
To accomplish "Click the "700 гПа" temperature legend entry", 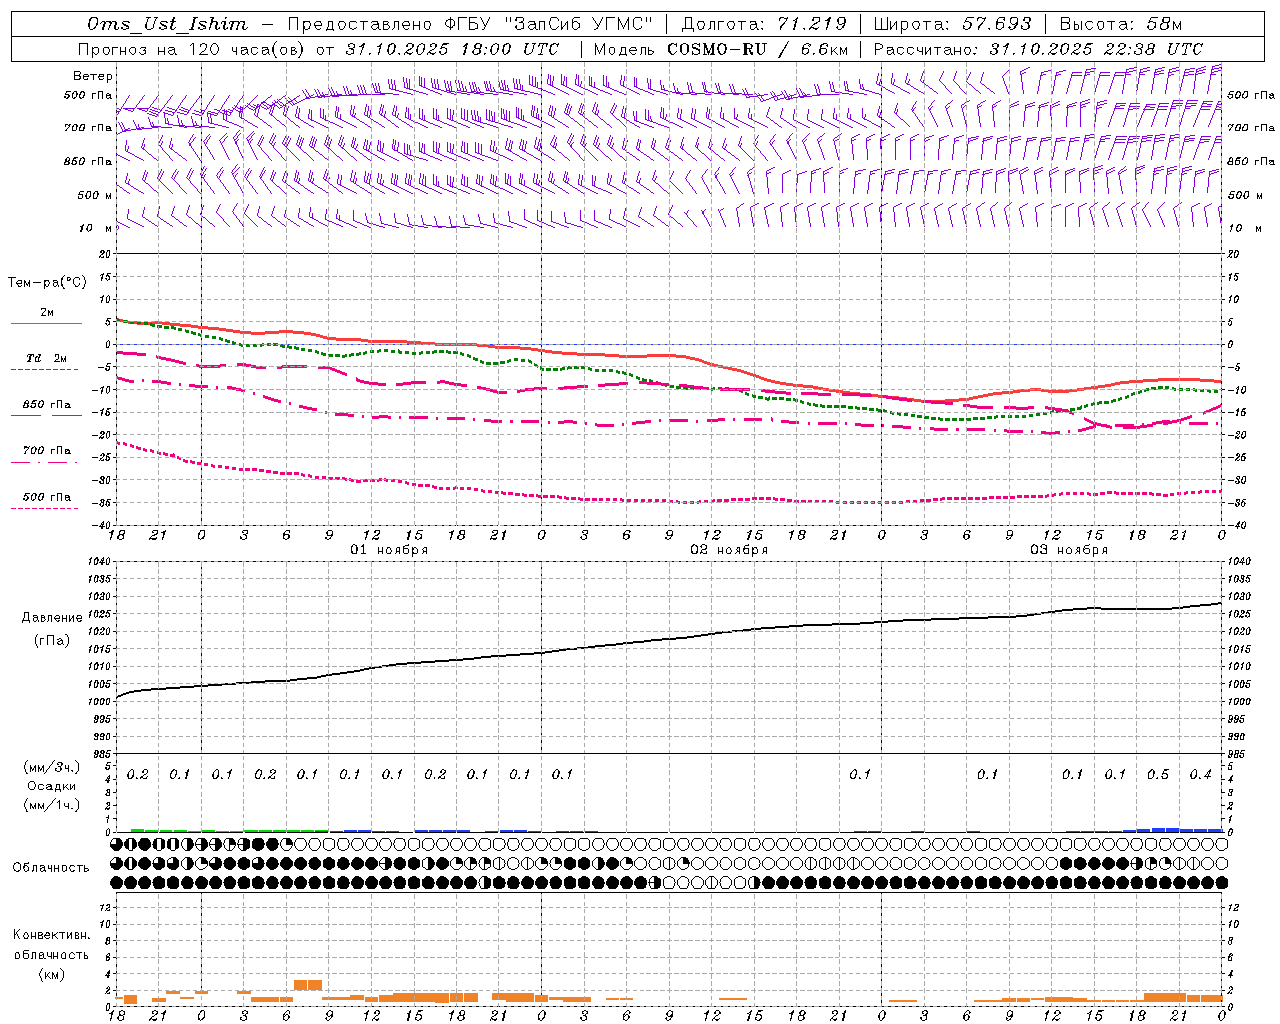I will click(x=46, y=451).
